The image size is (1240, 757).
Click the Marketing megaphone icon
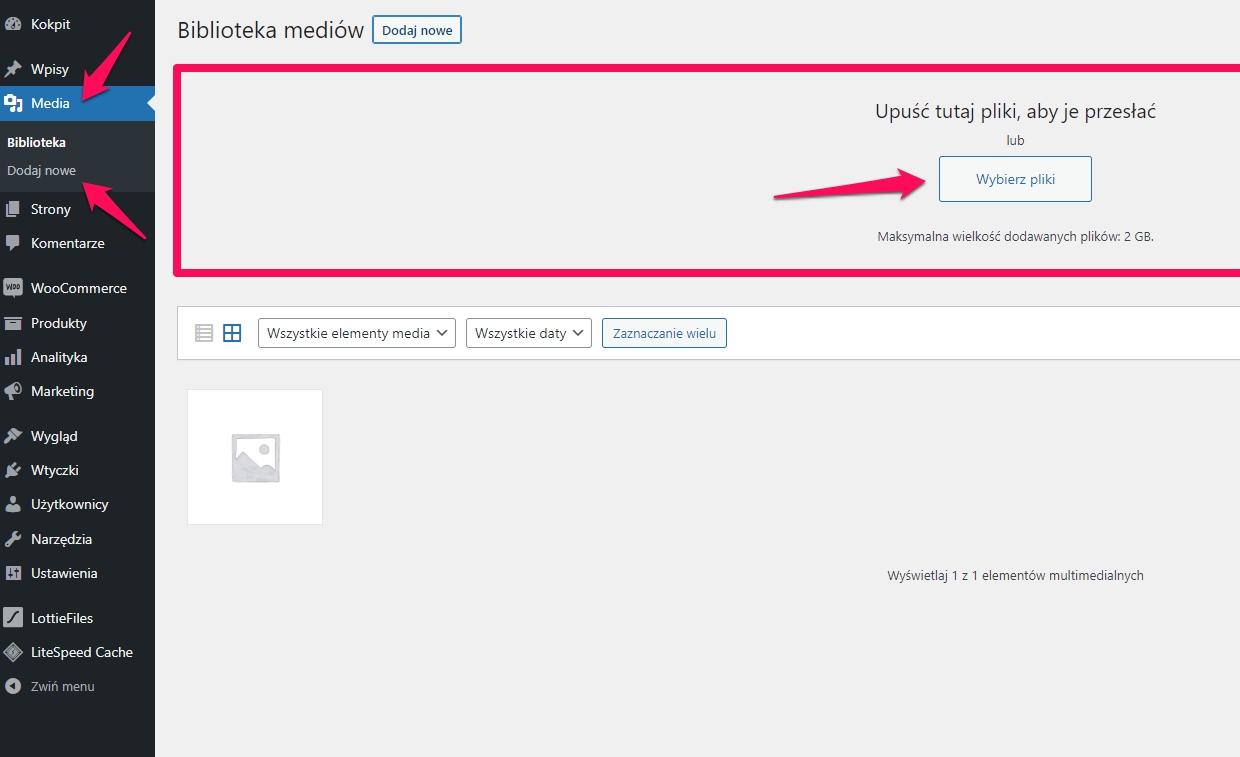[x=13, y=391]
